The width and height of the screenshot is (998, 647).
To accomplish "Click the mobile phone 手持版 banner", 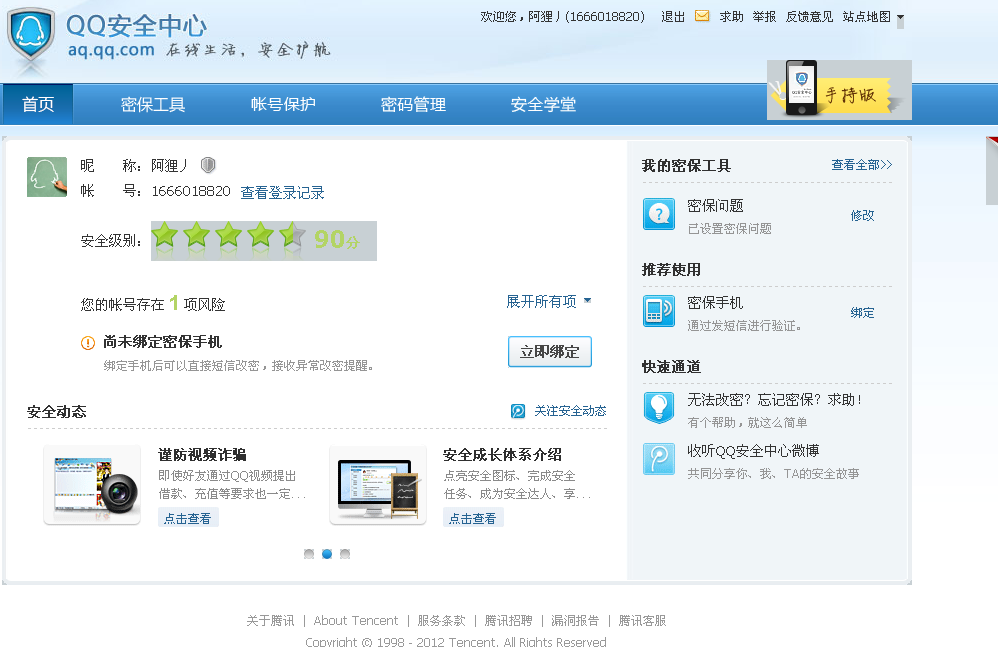I will [x=839, y=90].
